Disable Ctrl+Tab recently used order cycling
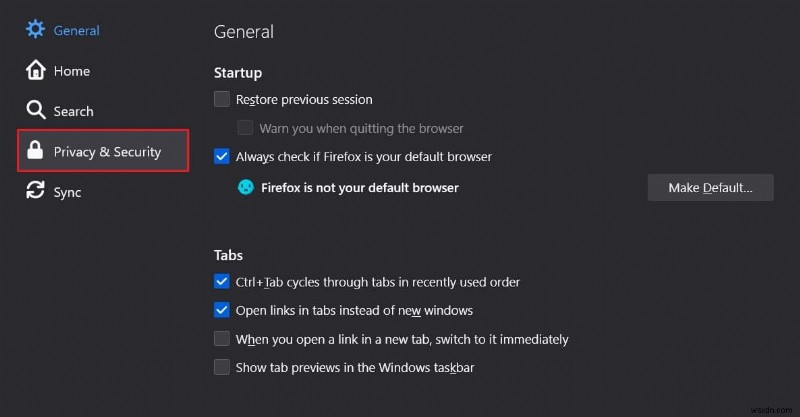The width and height of the screenshot is (800, 417). (x=222, y=282)
